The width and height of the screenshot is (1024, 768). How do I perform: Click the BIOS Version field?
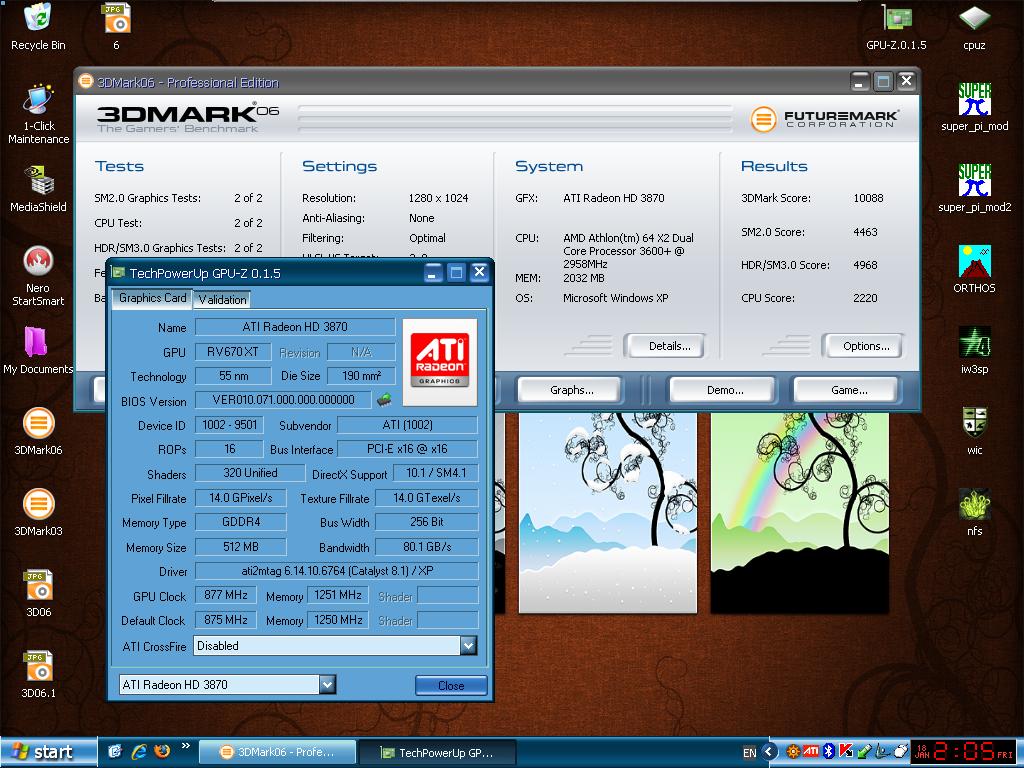click(x=283, y=400)
